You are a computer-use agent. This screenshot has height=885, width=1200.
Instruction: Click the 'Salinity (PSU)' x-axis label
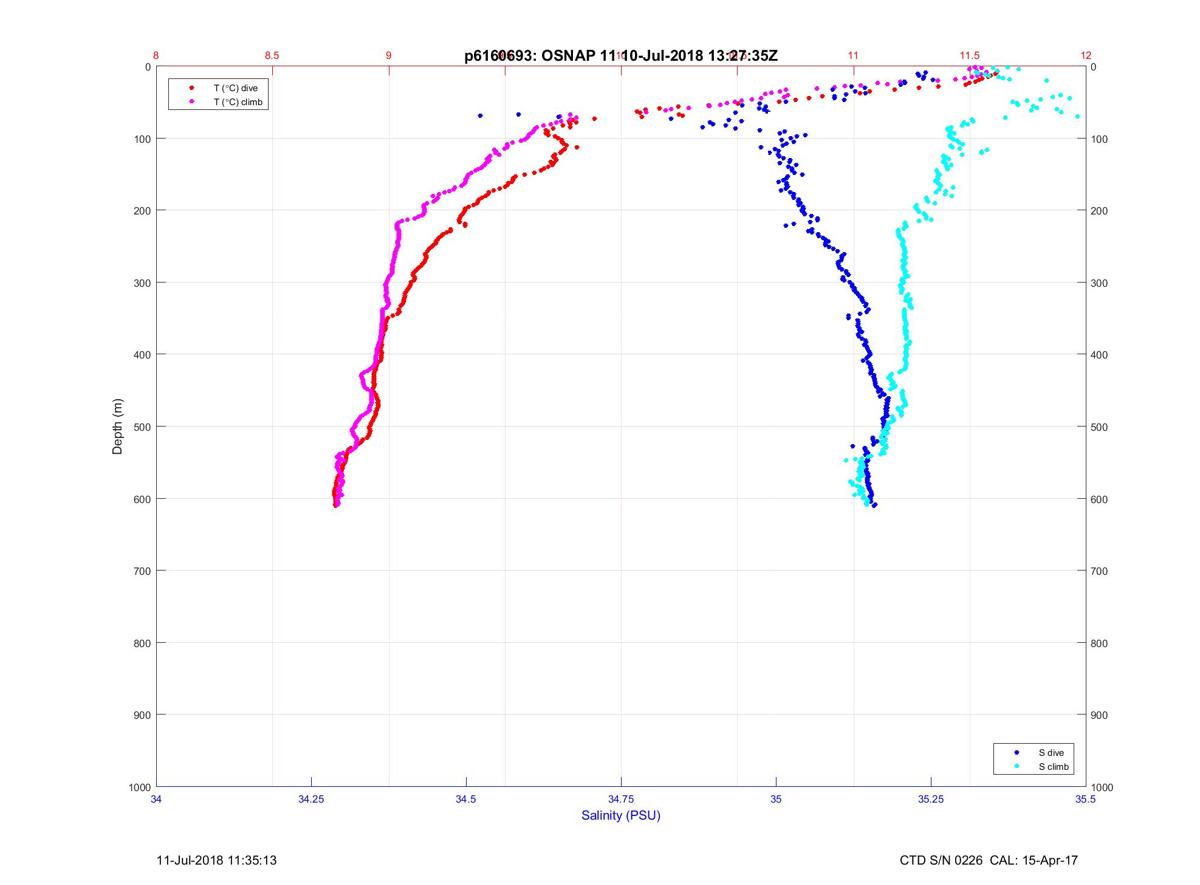pos(621,815)
